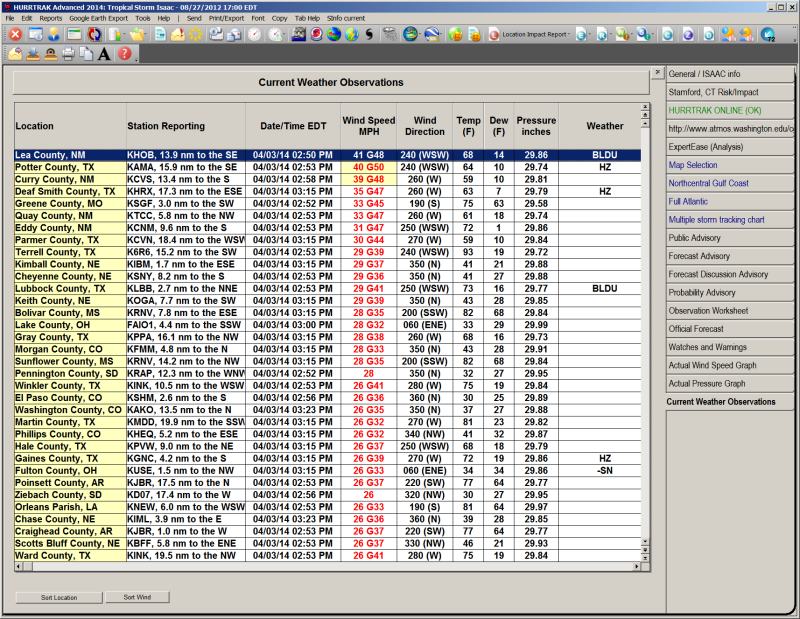Click the open folder toolbar icon
Screen dimensions: 800x619
pos(137,34)
